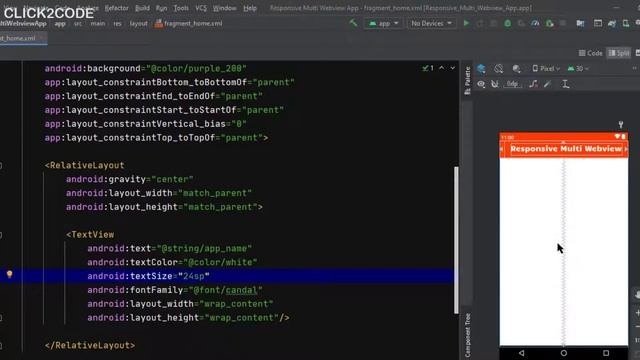640x360 pixels.
Task: Click the app breadcrumb in navigation bar
Action: pyautogui.click(x=60, y=24)
